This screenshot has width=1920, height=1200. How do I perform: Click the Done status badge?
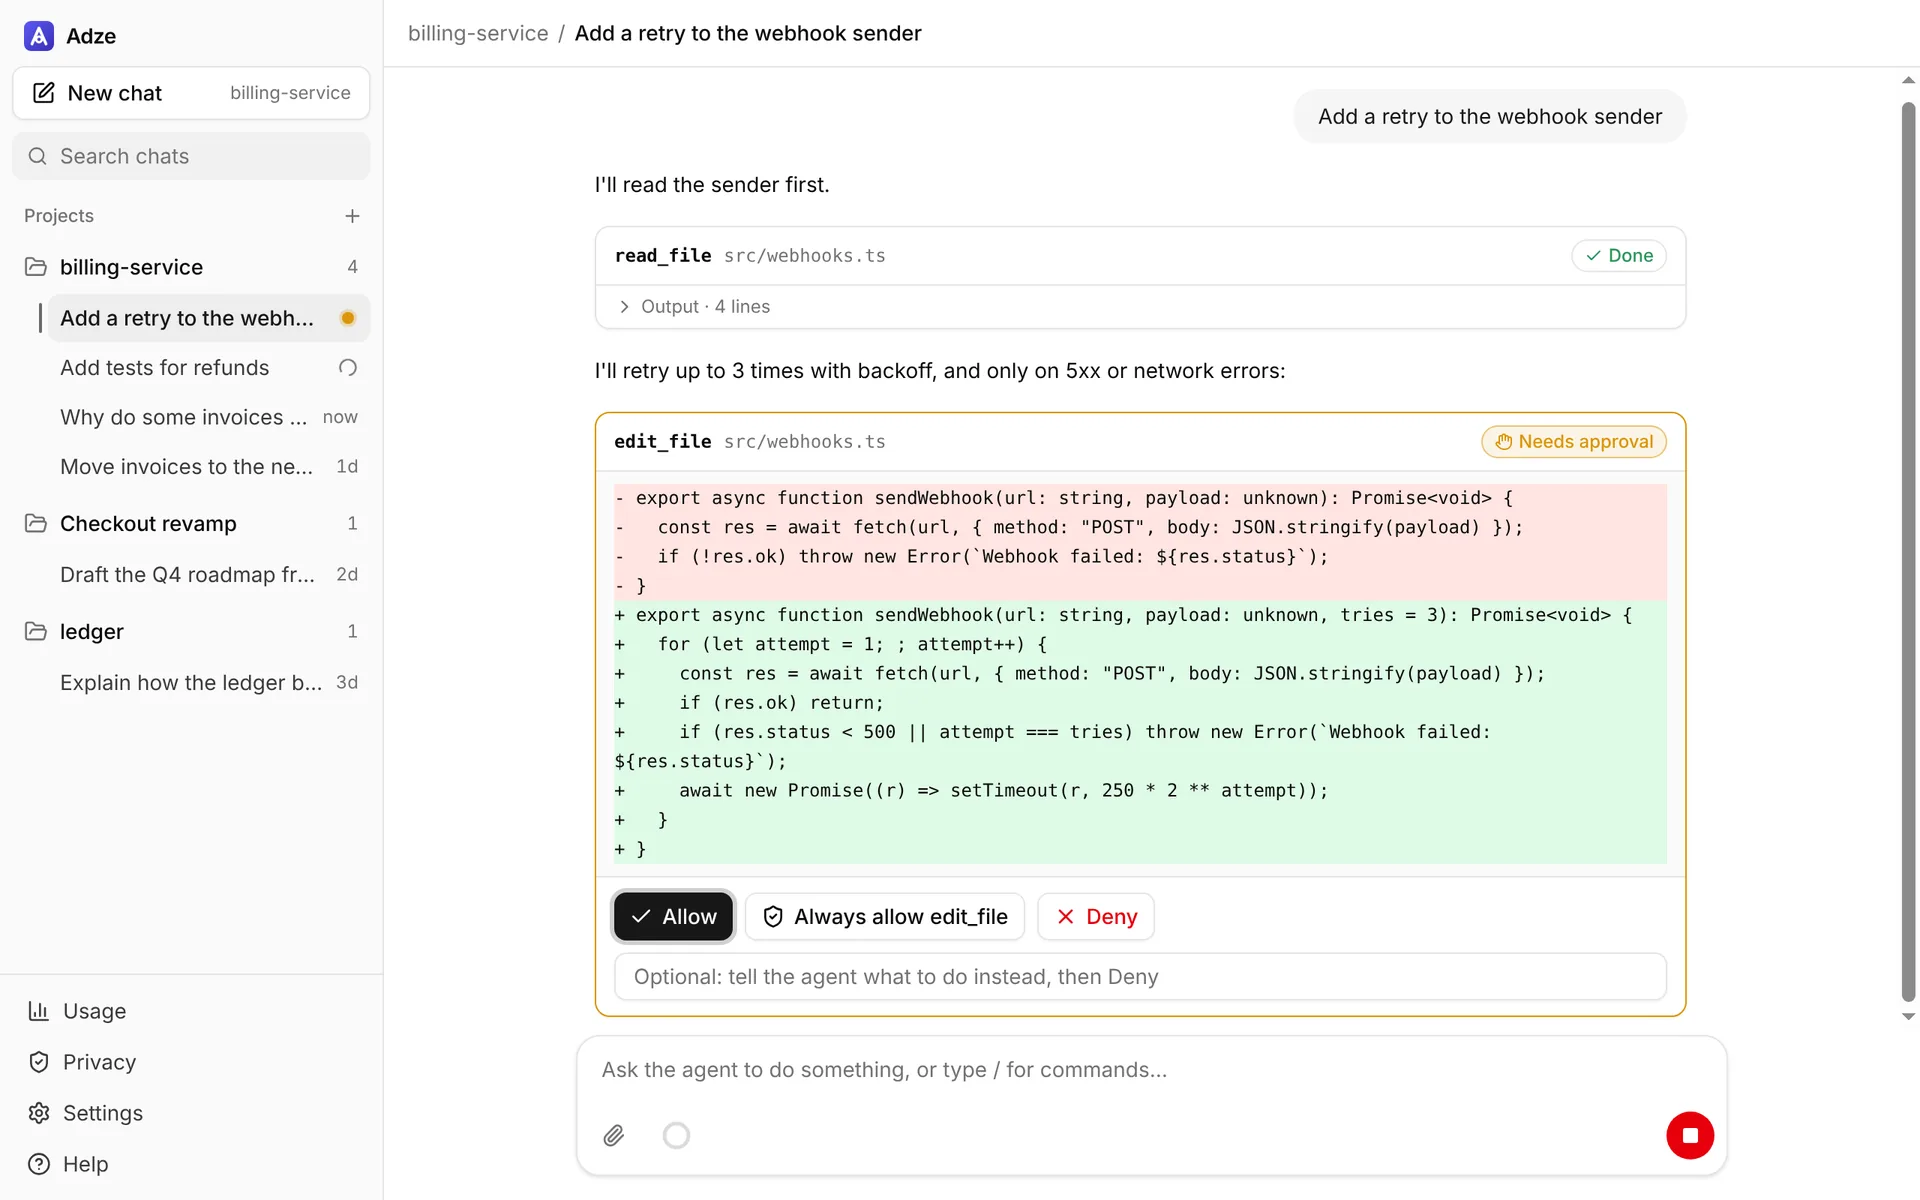pyautogui.click(x=1619, y=256)
